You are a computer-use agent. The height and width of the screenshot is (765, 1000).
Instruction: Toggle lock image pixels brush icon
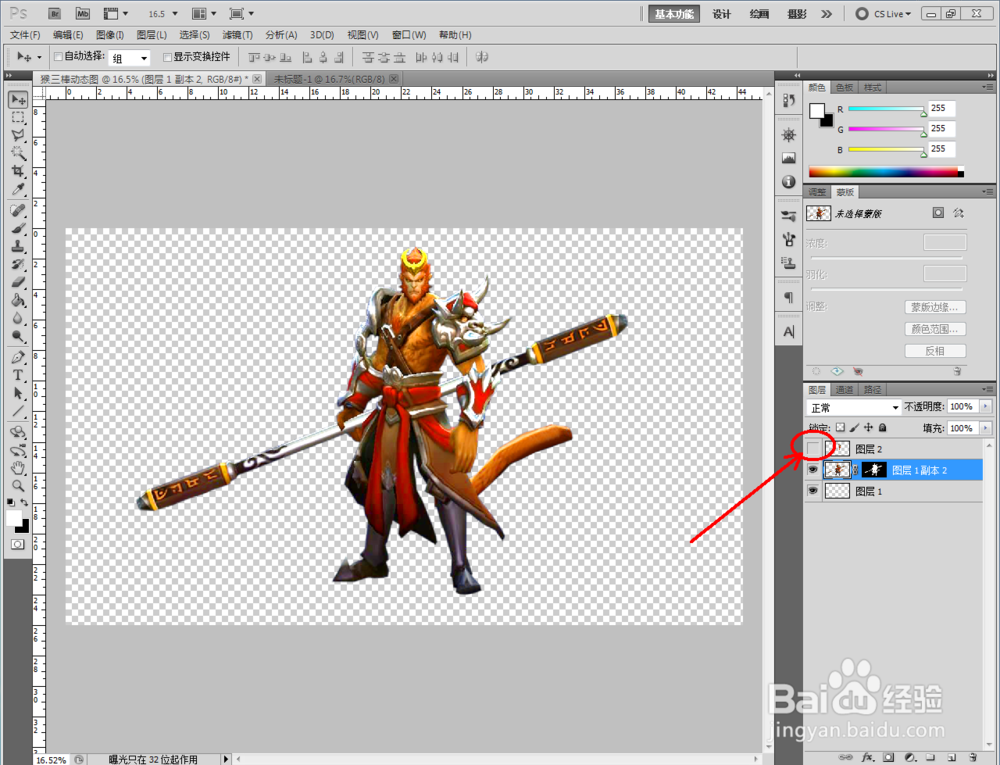pos(855,428)
